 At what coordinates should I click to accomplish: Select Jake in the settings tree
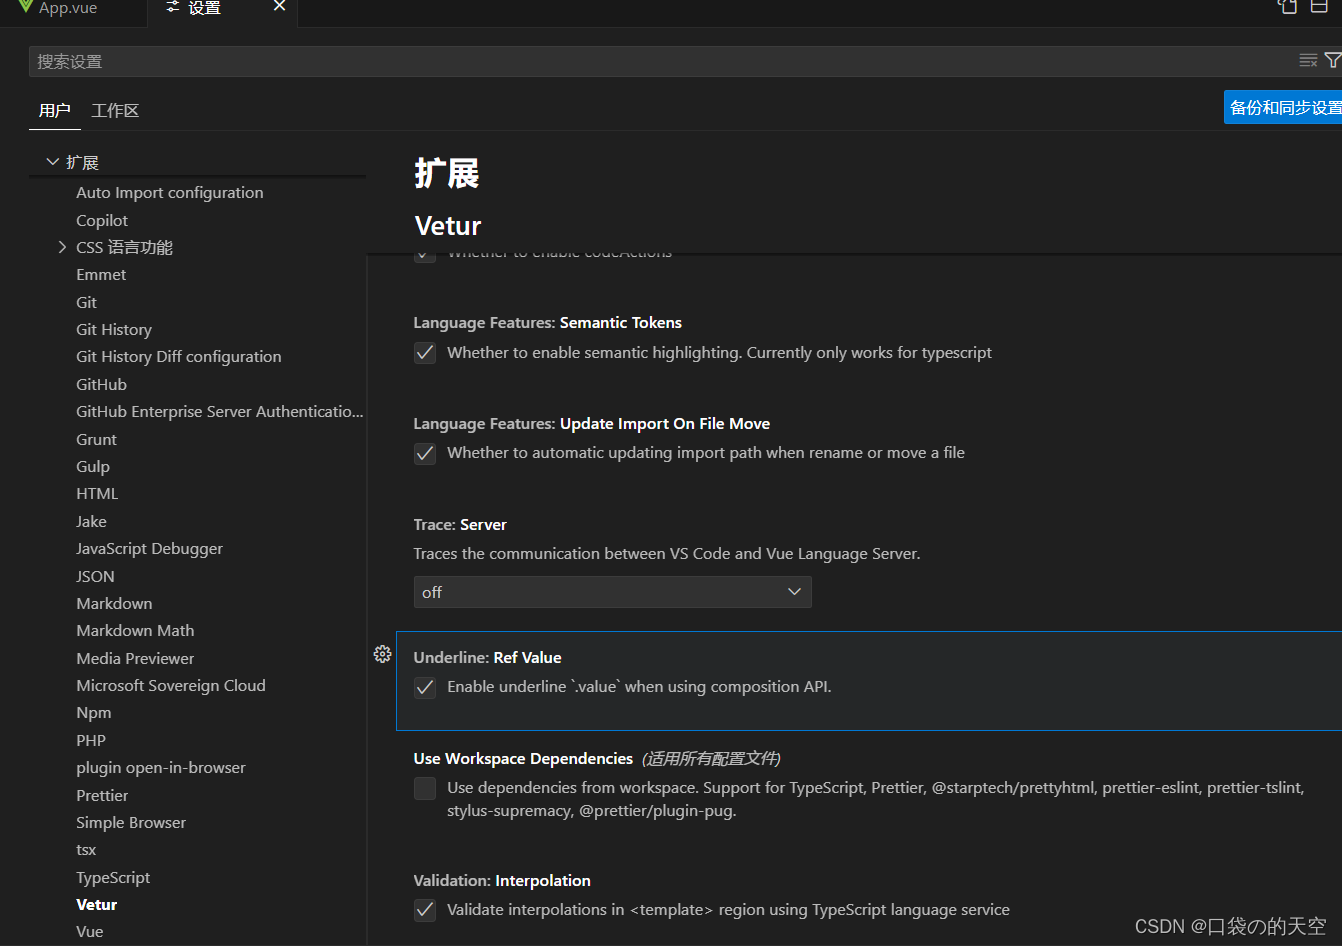(91, 521)
